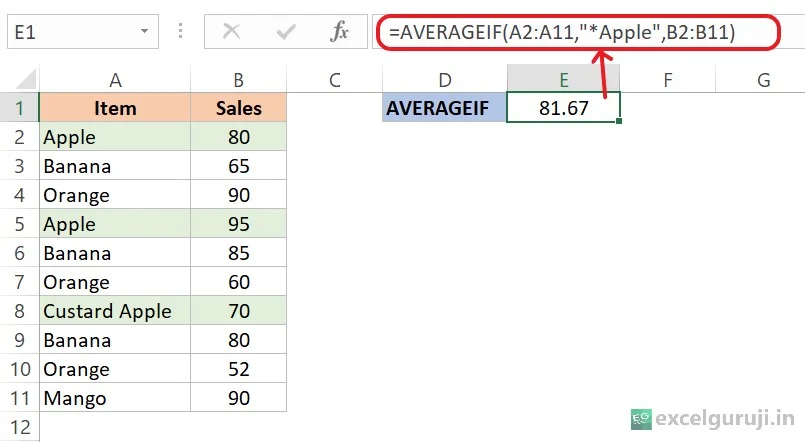Click the fill handle of cell E1
The image size is (805, 442).
click(x=619, y=121)
